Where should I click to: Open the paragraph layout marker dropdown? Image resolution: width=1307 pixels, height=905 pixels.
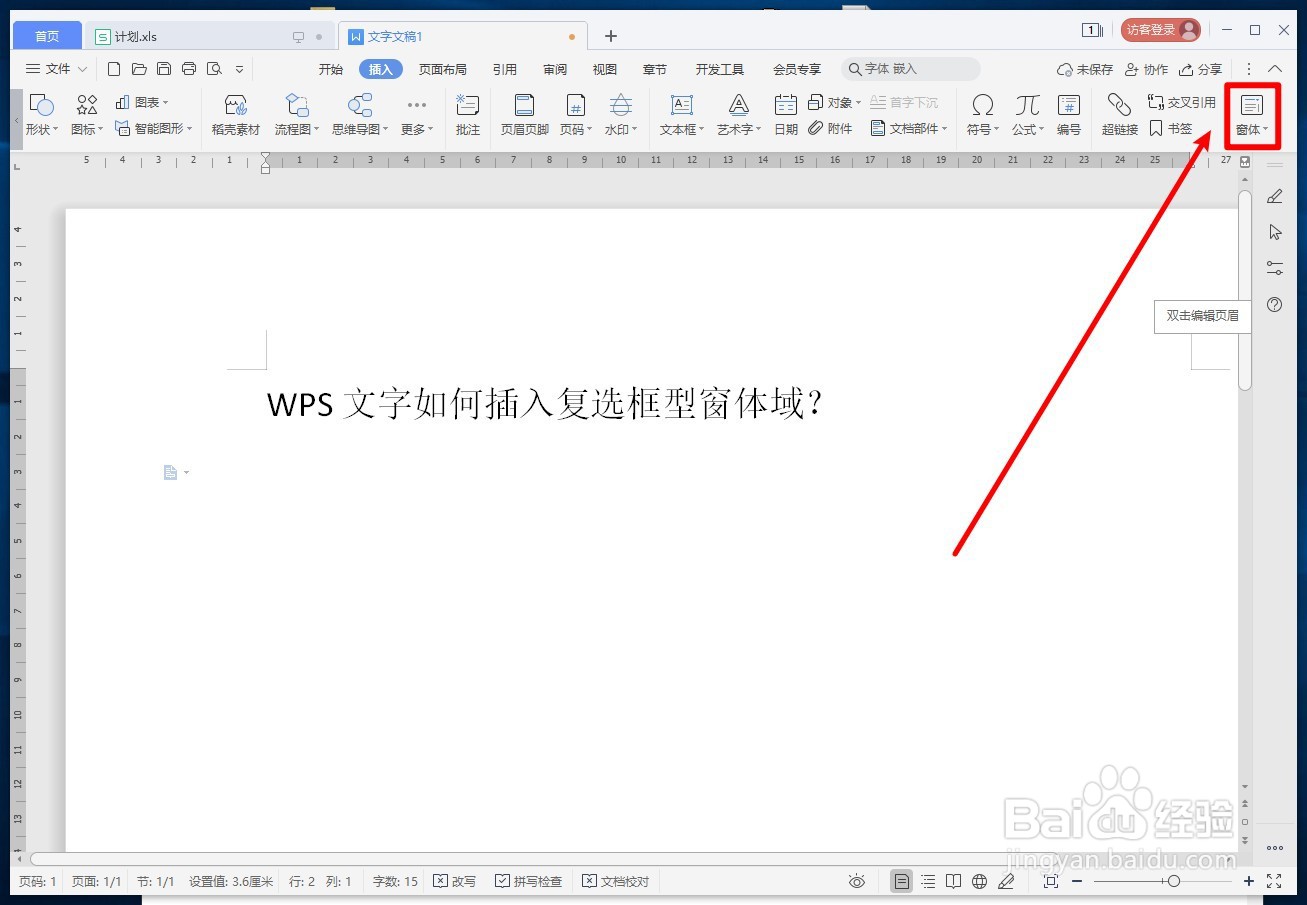(176, 472)
